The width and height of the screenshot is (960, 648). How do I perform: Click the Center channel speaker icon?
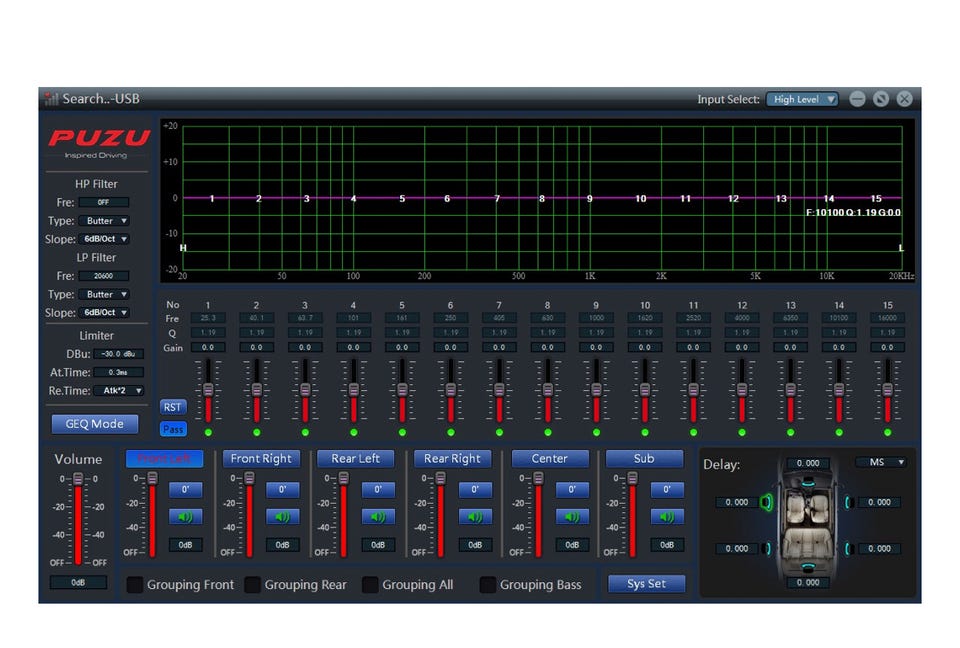[572, 517]
